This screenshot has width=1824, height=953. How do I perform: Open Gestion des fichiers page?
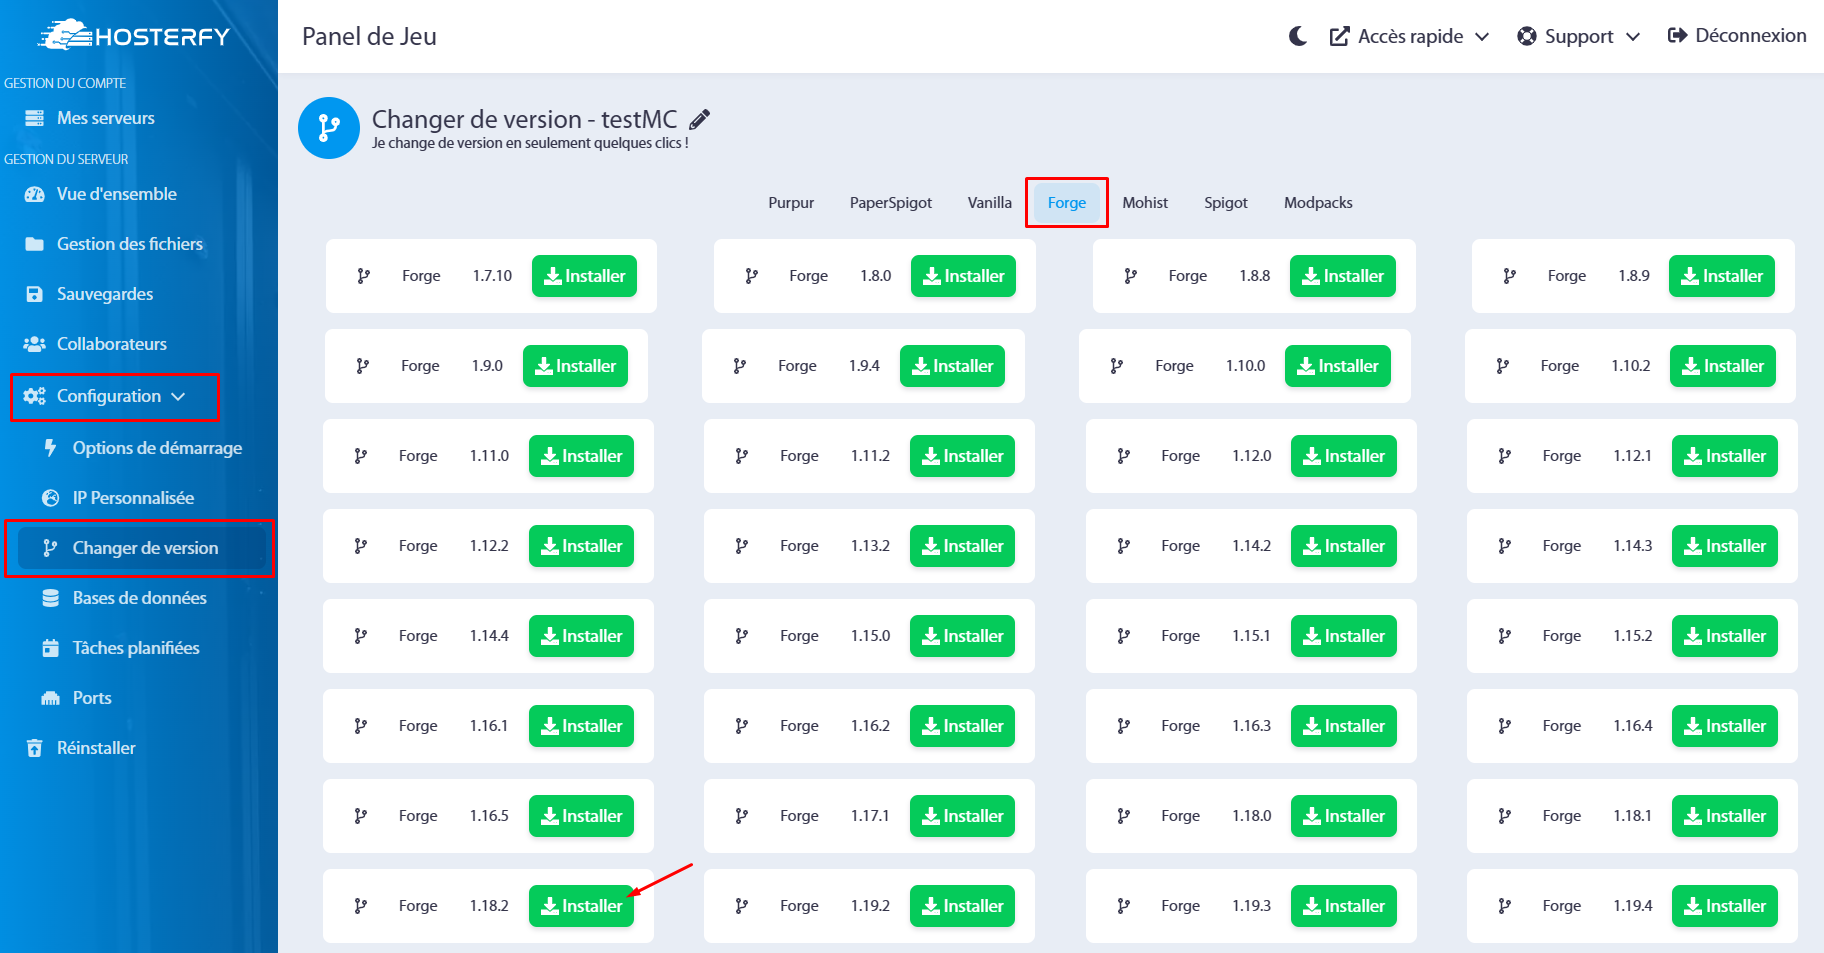pyautogui.click(x=130, y=244)
